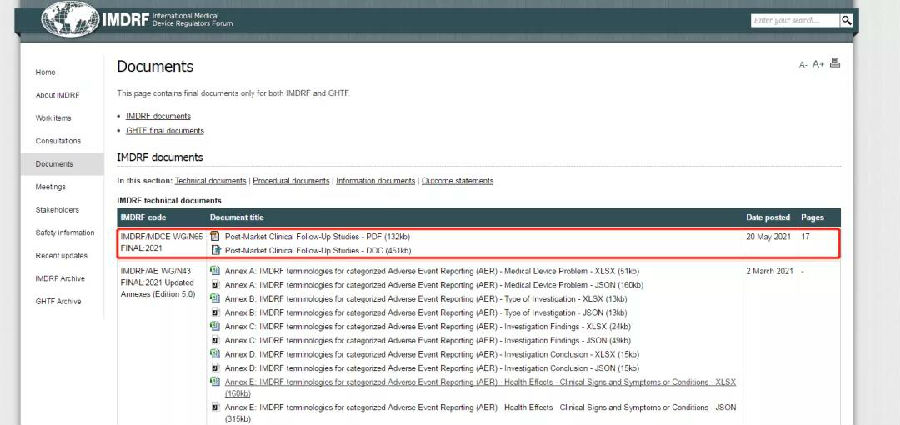900x425 pixels.
Task: Click the 2 March 2021 date cell
Action: (770, 271)
